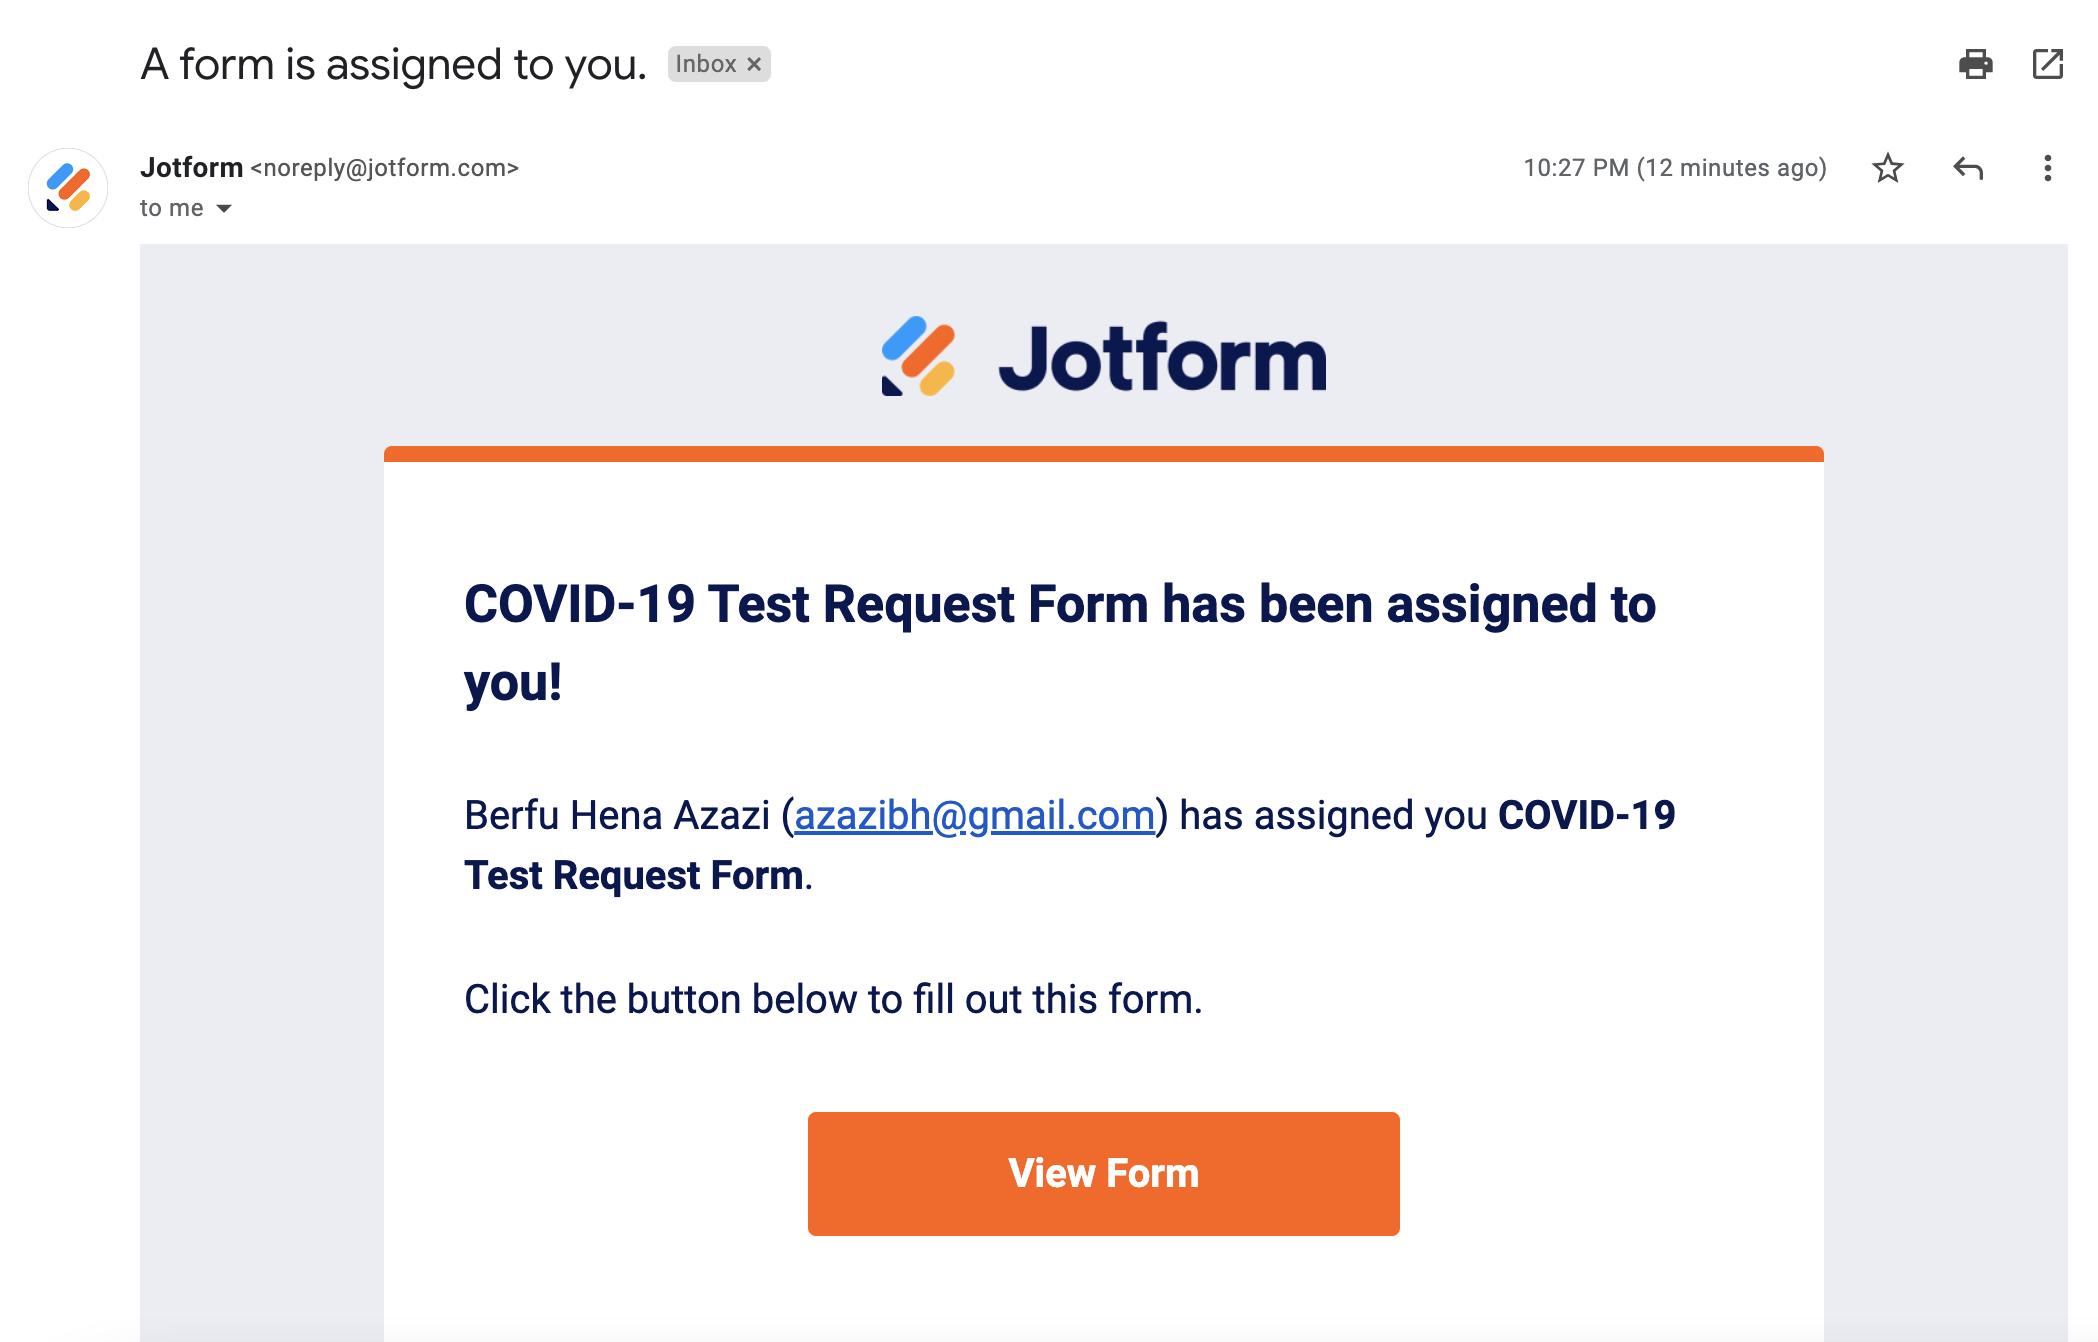Click the Jotform sender avatar
The height and width of the screenshot is (1342, 2098).
68,188
